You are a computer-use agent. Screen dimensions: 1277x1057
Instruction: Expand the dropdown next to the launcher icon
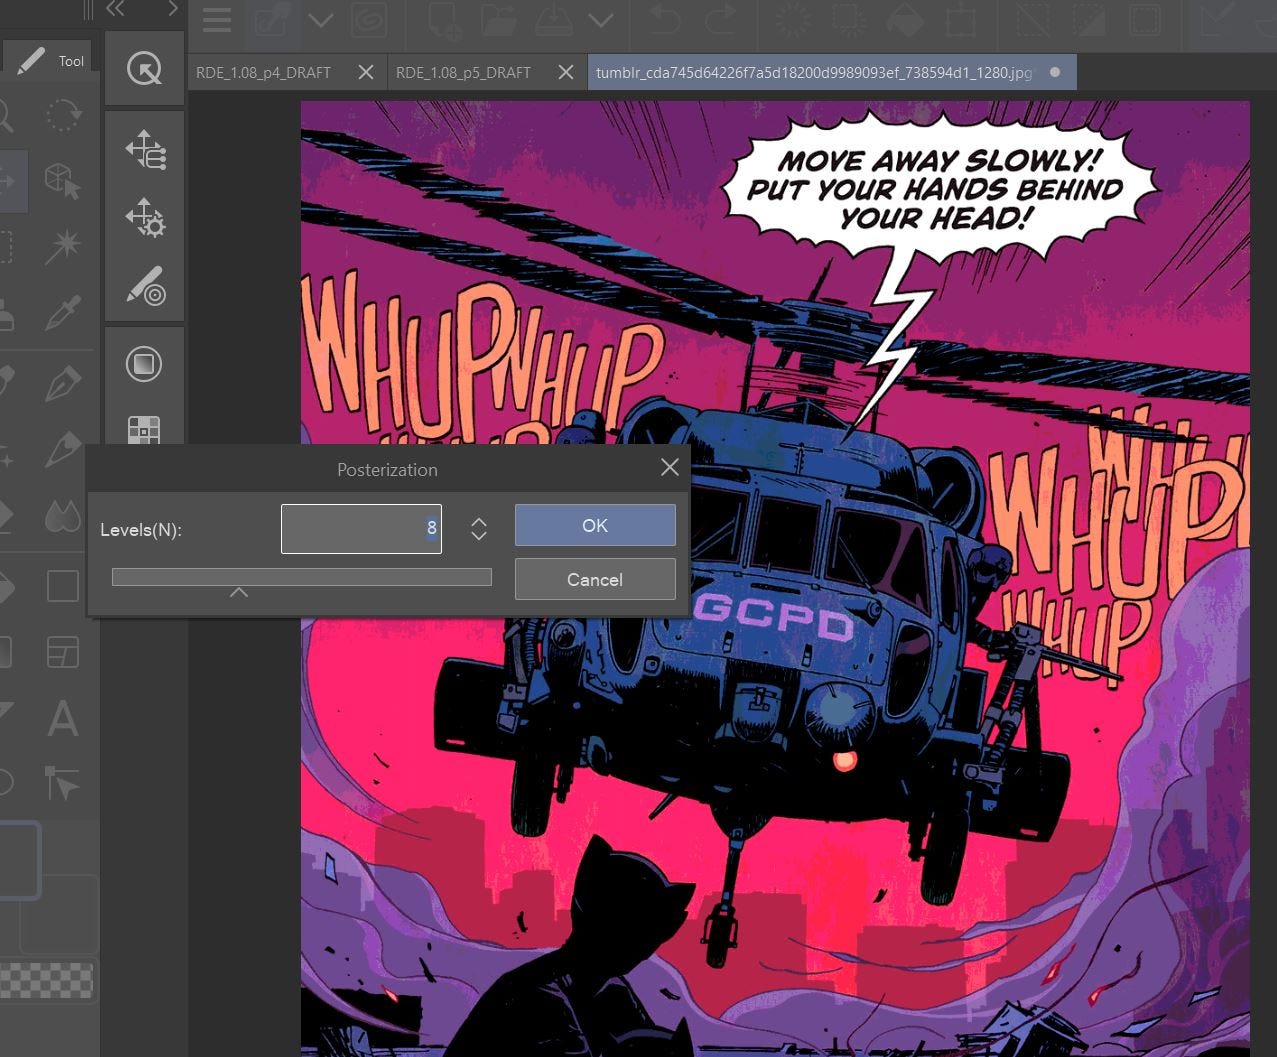point(321,20)
